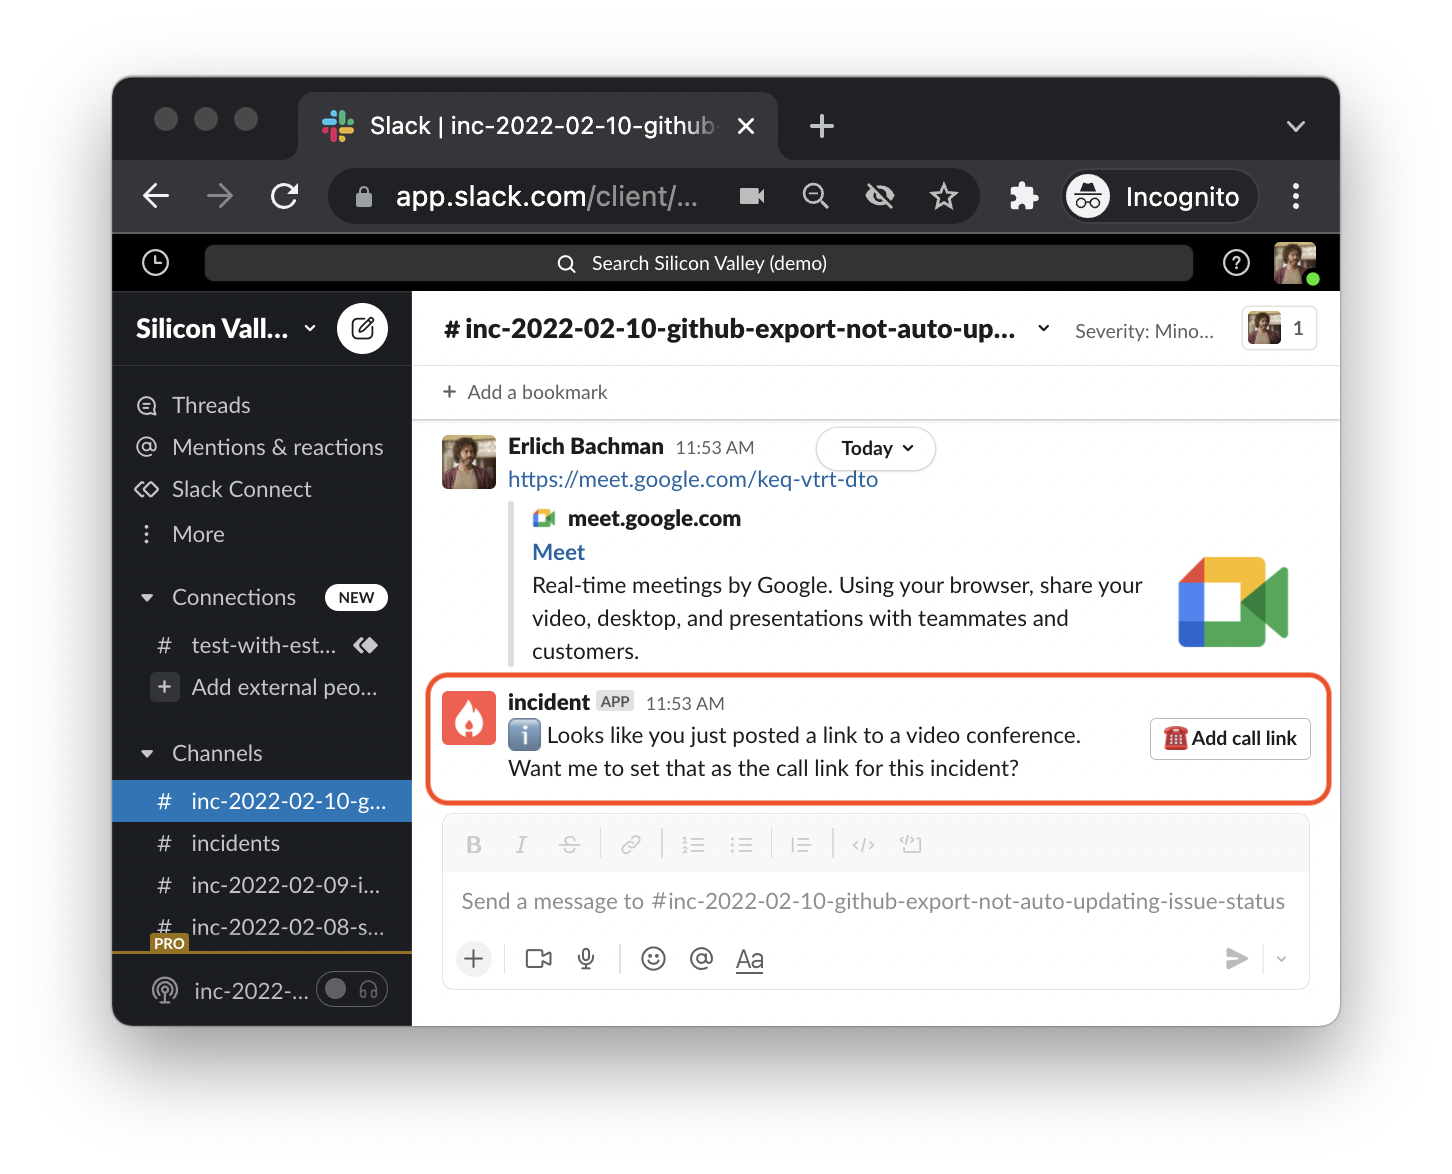Collapse the Connections section
Screen dimensions: 1452x1174
click(x=147, y=598)
